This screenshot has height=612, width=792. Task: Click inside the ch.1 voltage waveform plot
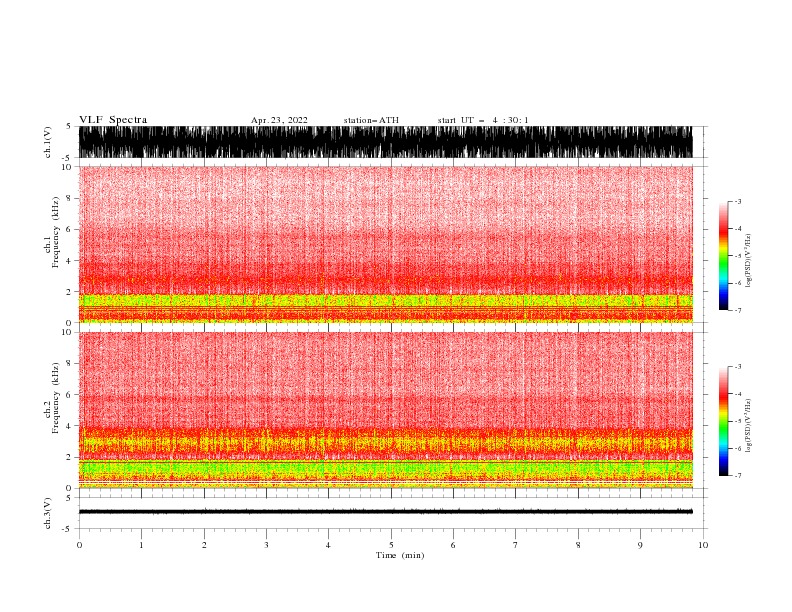[x=386, y=142]
